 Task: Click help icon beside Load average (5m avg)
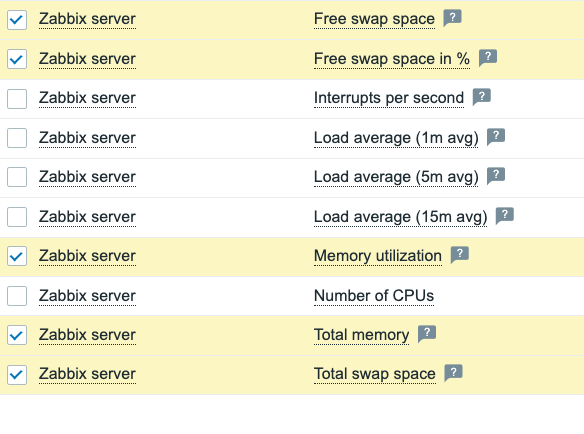point(496,176)
